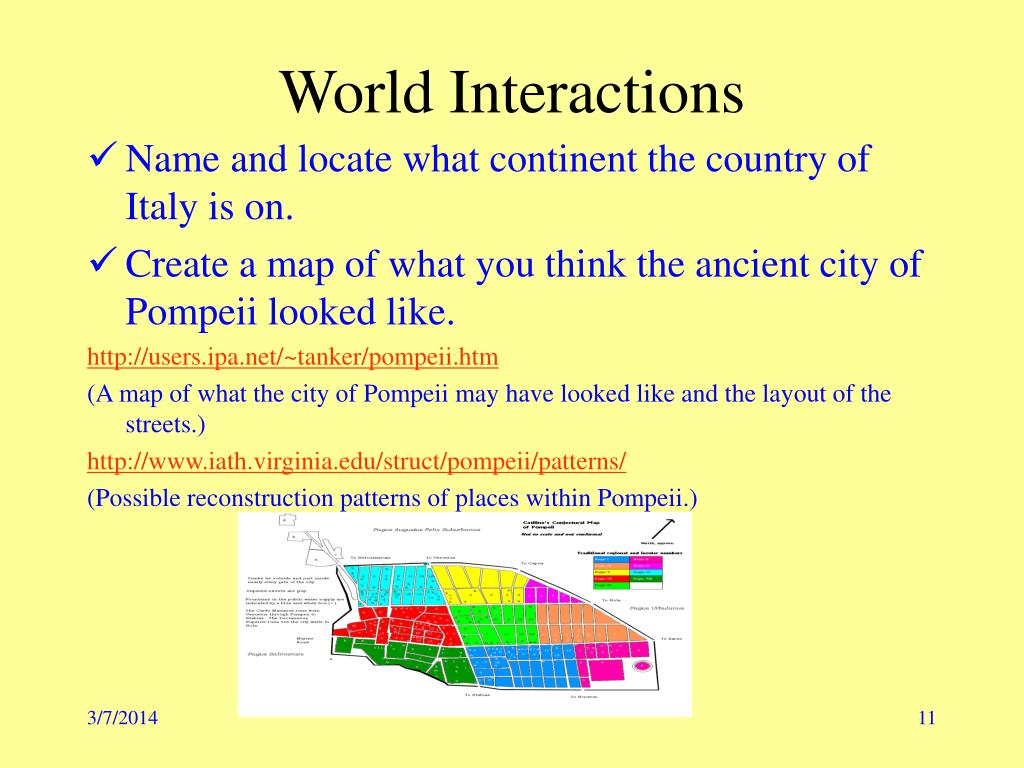
Task: Click the pink amphitheater oval on the map
Action: pyautogui.click(x=642, y=665)
